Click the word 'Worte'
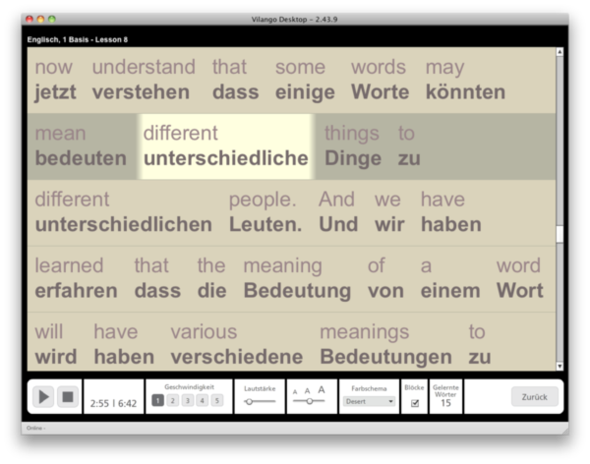 click(x=380, y=92)
